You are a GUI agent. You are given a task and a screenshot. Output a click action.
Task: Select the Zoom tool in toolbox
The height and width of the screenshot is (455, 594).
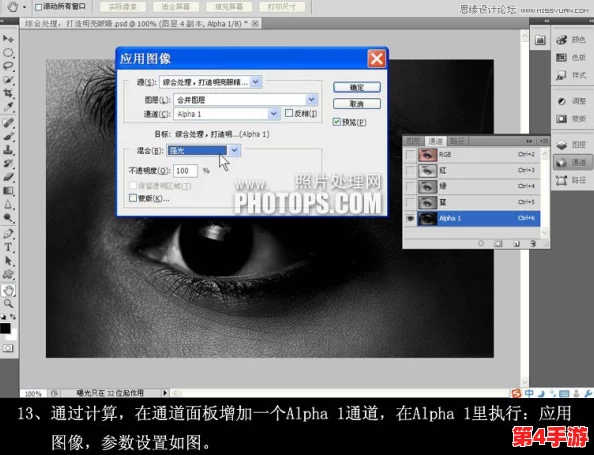8,303
